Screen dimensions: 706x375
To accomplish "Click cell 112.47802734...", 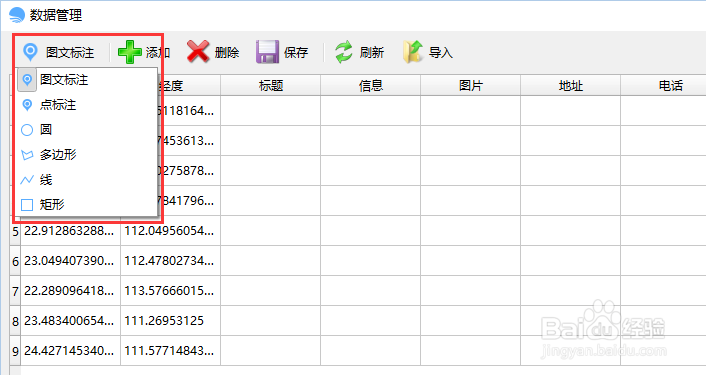I will point(170,261).
